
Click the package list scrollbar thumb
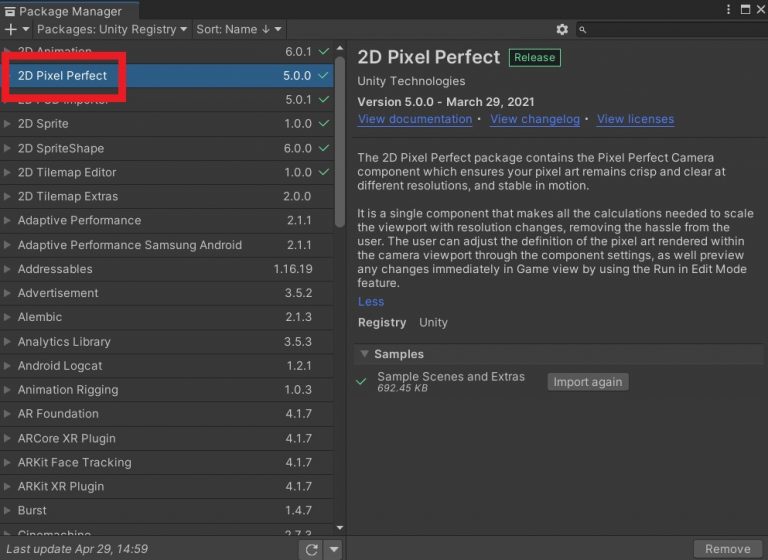point(340,142)
